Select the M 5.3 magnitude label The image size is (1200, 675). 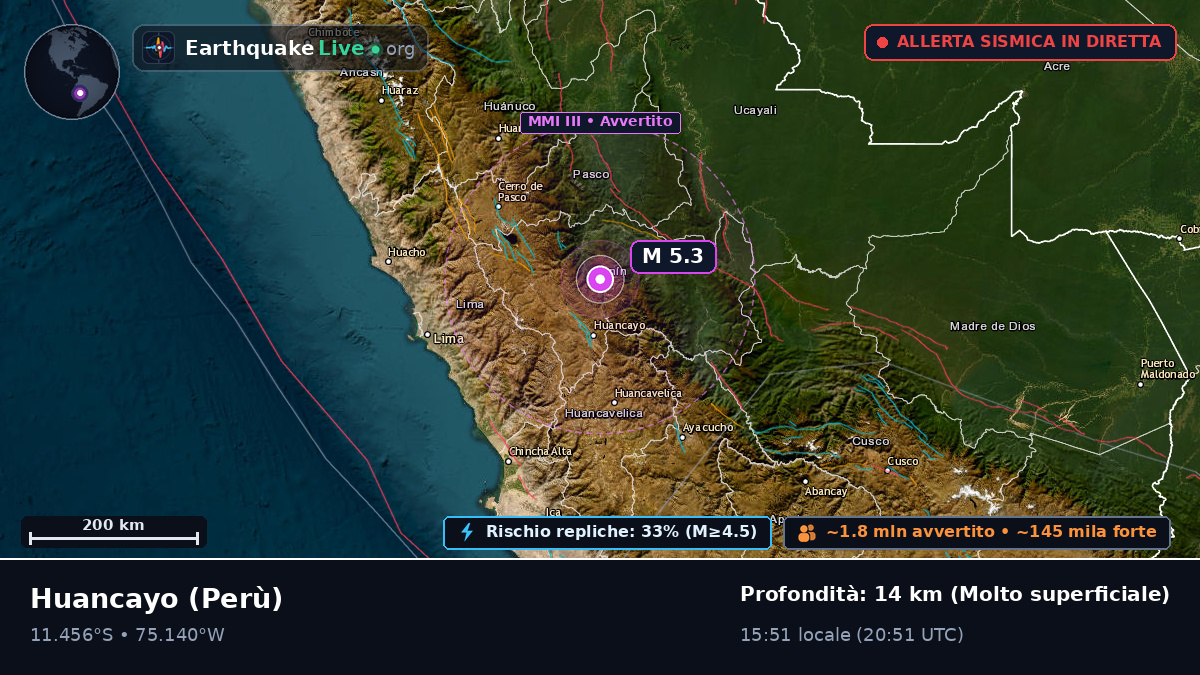[673, 256]
